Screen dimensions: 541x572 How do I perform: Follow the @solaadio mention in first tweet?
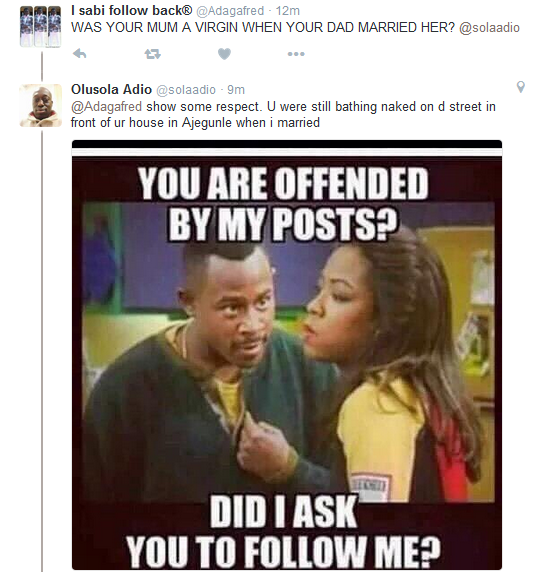pos(489,28)
